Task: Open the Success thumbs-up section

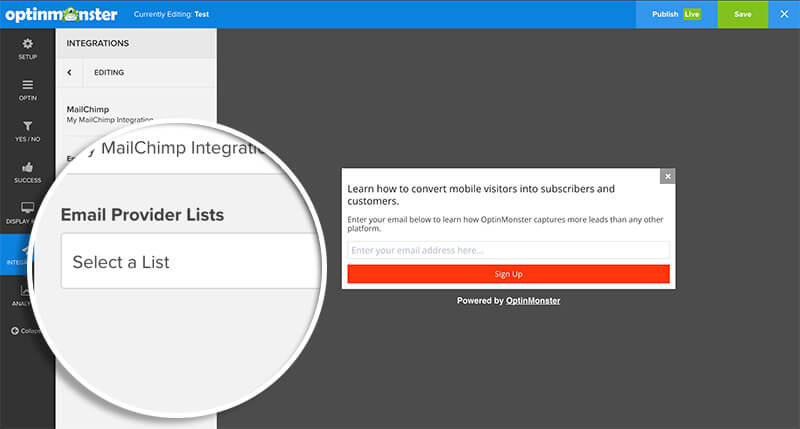Action: coord(28,172)
